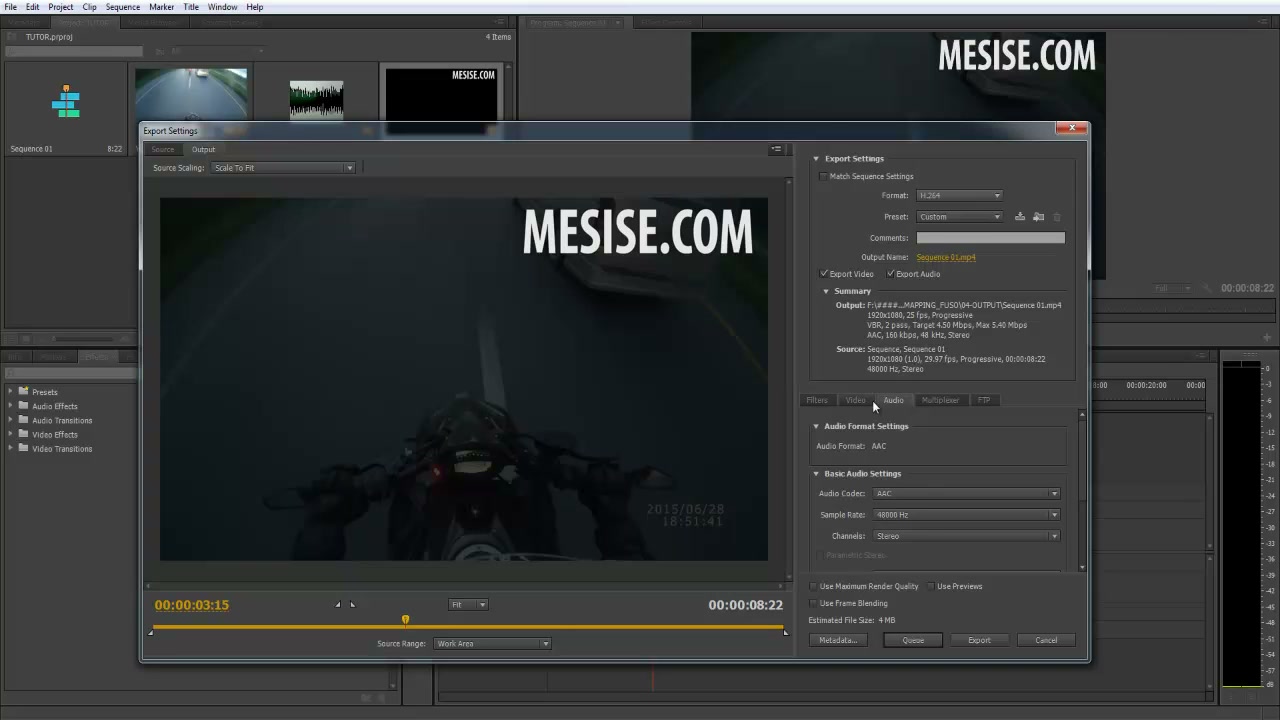
Task: Select the road video clip thumbnail in the project bin
Action: click(x=191, y=95)
